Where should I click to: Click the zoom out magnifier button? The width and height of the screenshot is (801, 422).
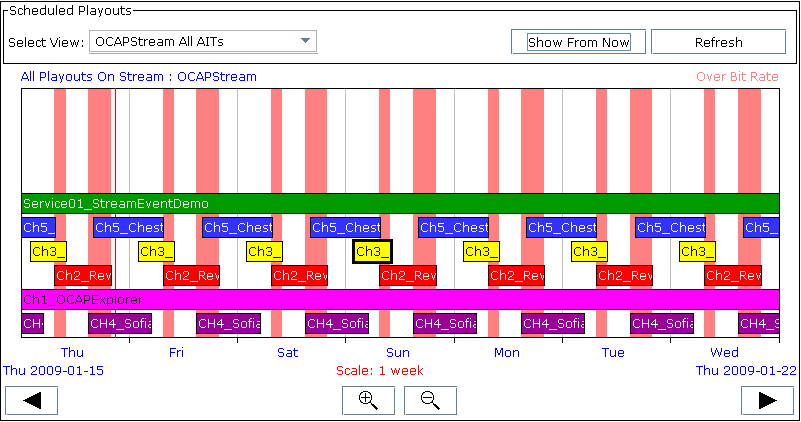pyautogui.click(x=430, y=401)
